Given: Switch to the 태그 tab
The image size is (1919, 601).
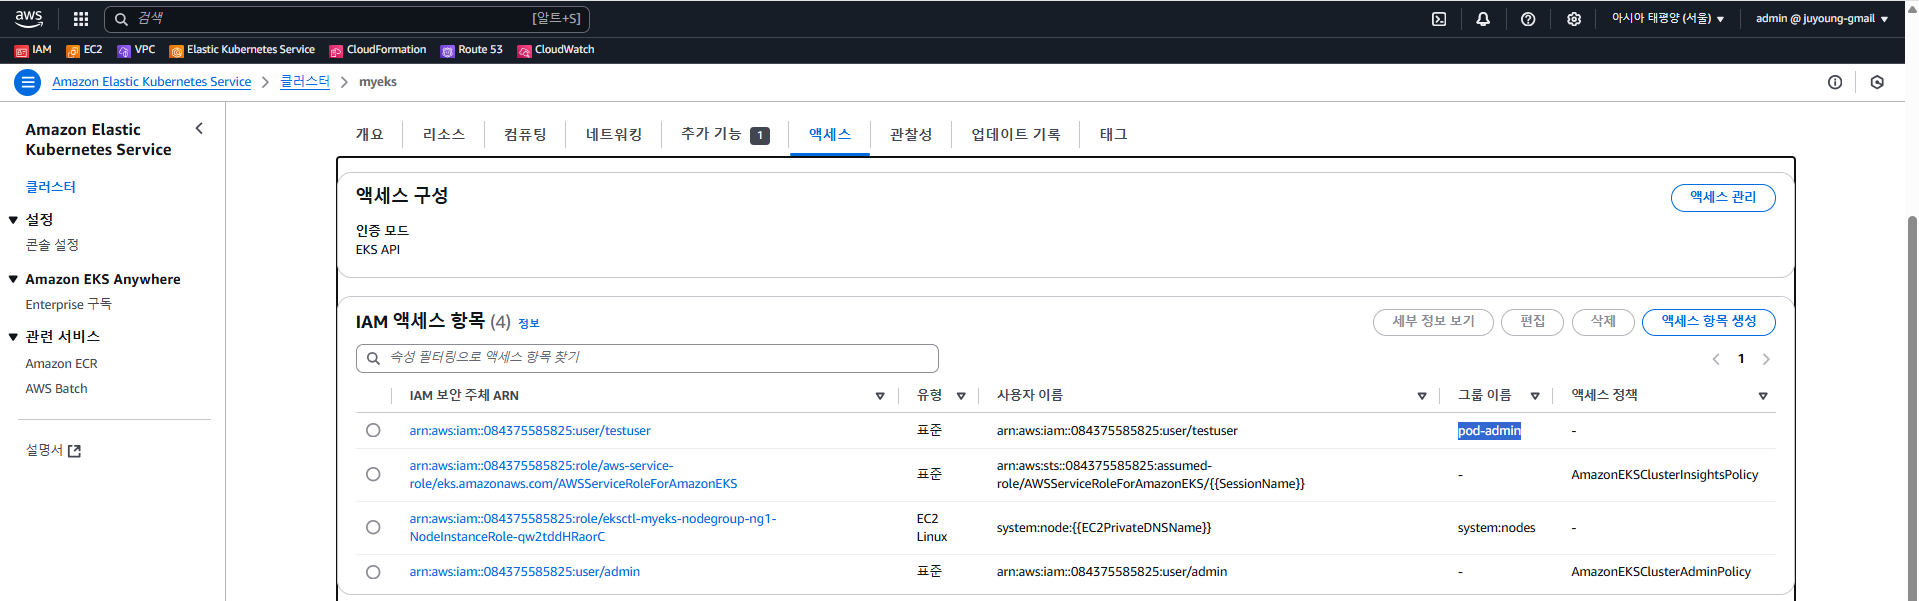Looking at the screenshot, I should click(x=1113, y=134).
